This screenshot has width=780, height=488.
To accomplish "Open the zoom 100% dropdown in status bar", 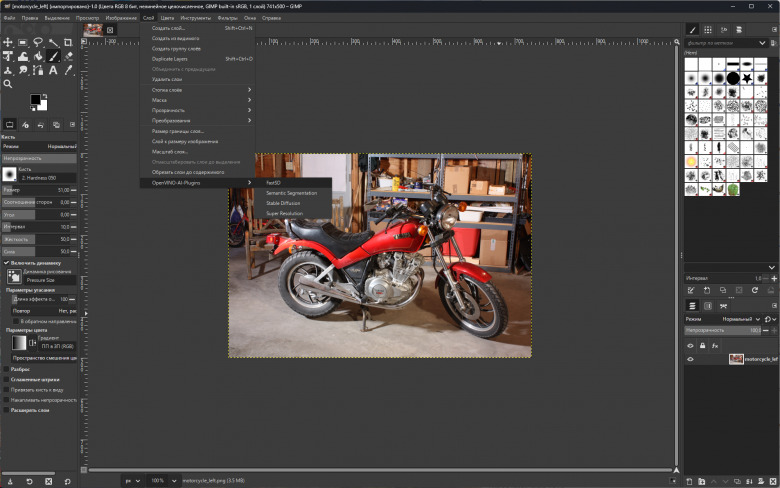I will pyautogui.click(x=174, y=481).
